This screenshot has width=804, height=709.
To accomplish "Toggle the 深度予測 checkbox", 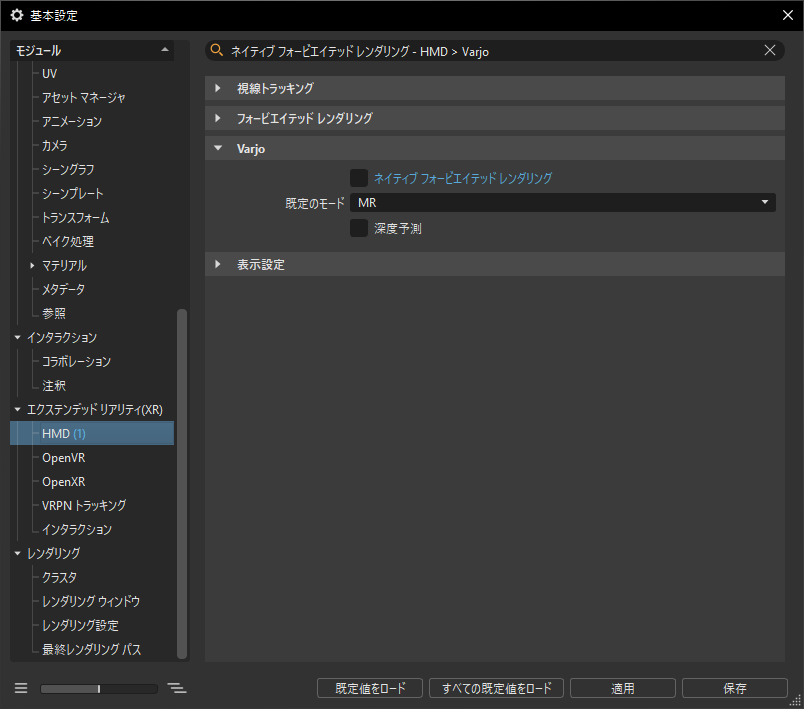I will [x=359, y=228].
